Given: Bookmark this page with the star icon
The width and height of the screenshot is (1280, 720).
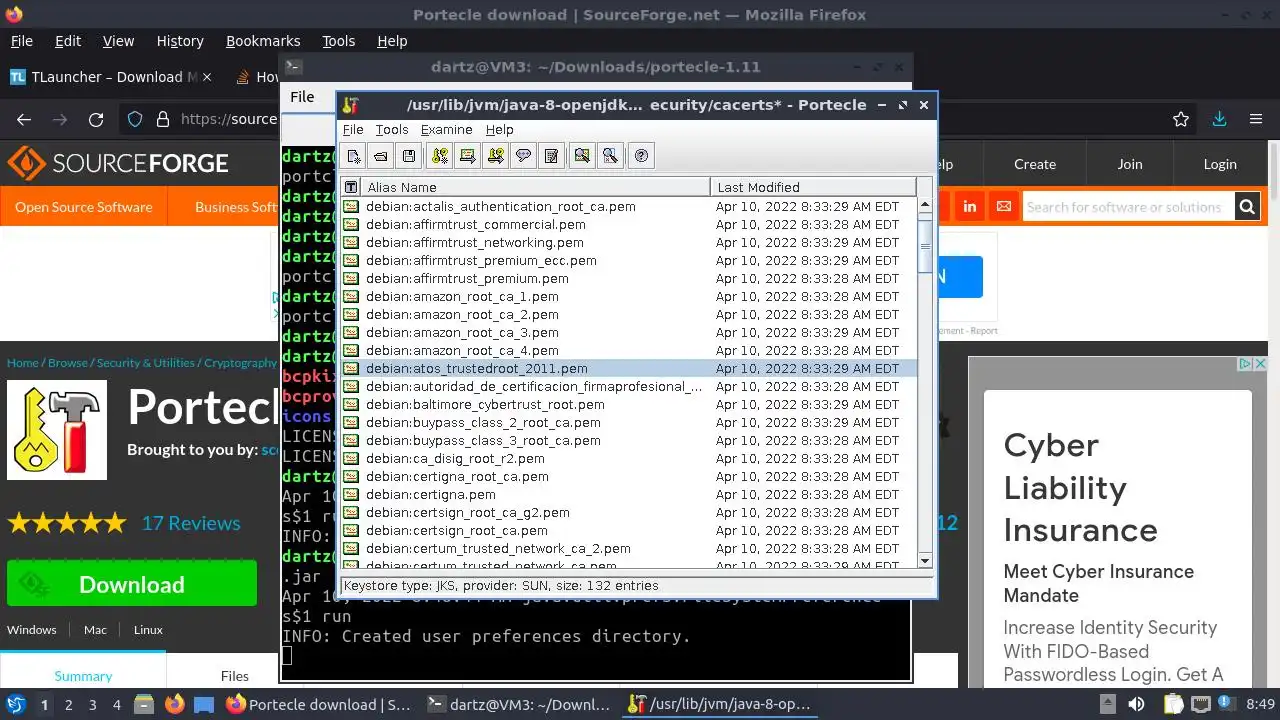Looking at the screenshot, I should [1181, 119].
